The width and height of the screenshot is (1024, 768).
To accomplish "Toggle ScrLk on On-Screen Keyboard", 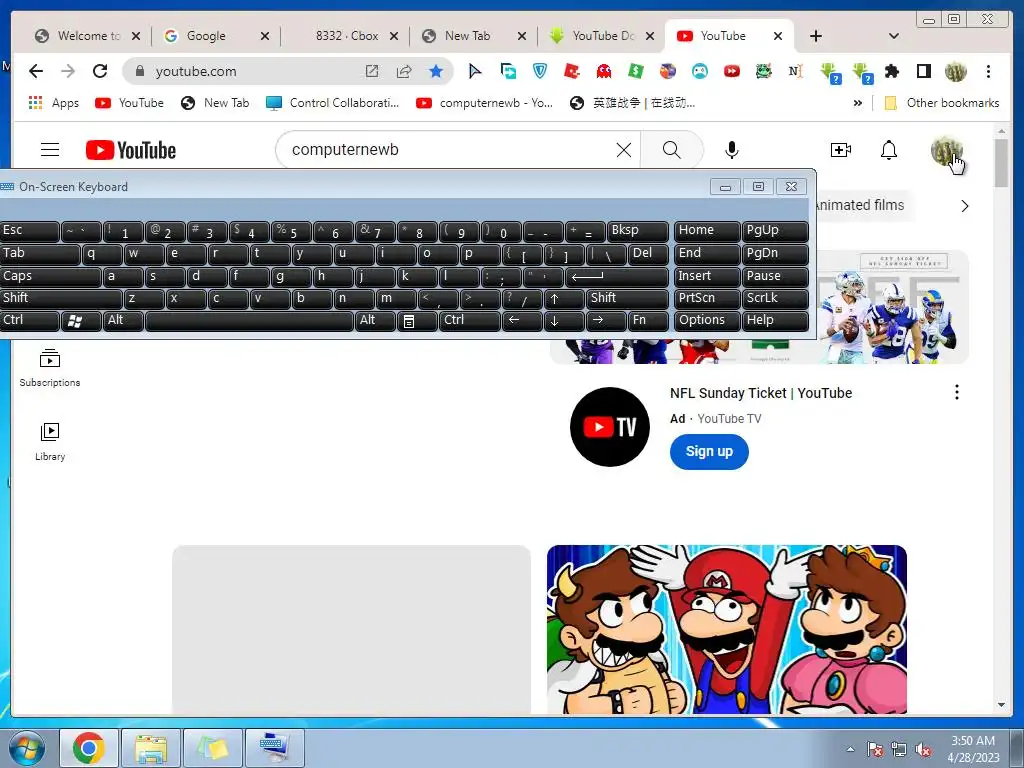I will (775, 298).
